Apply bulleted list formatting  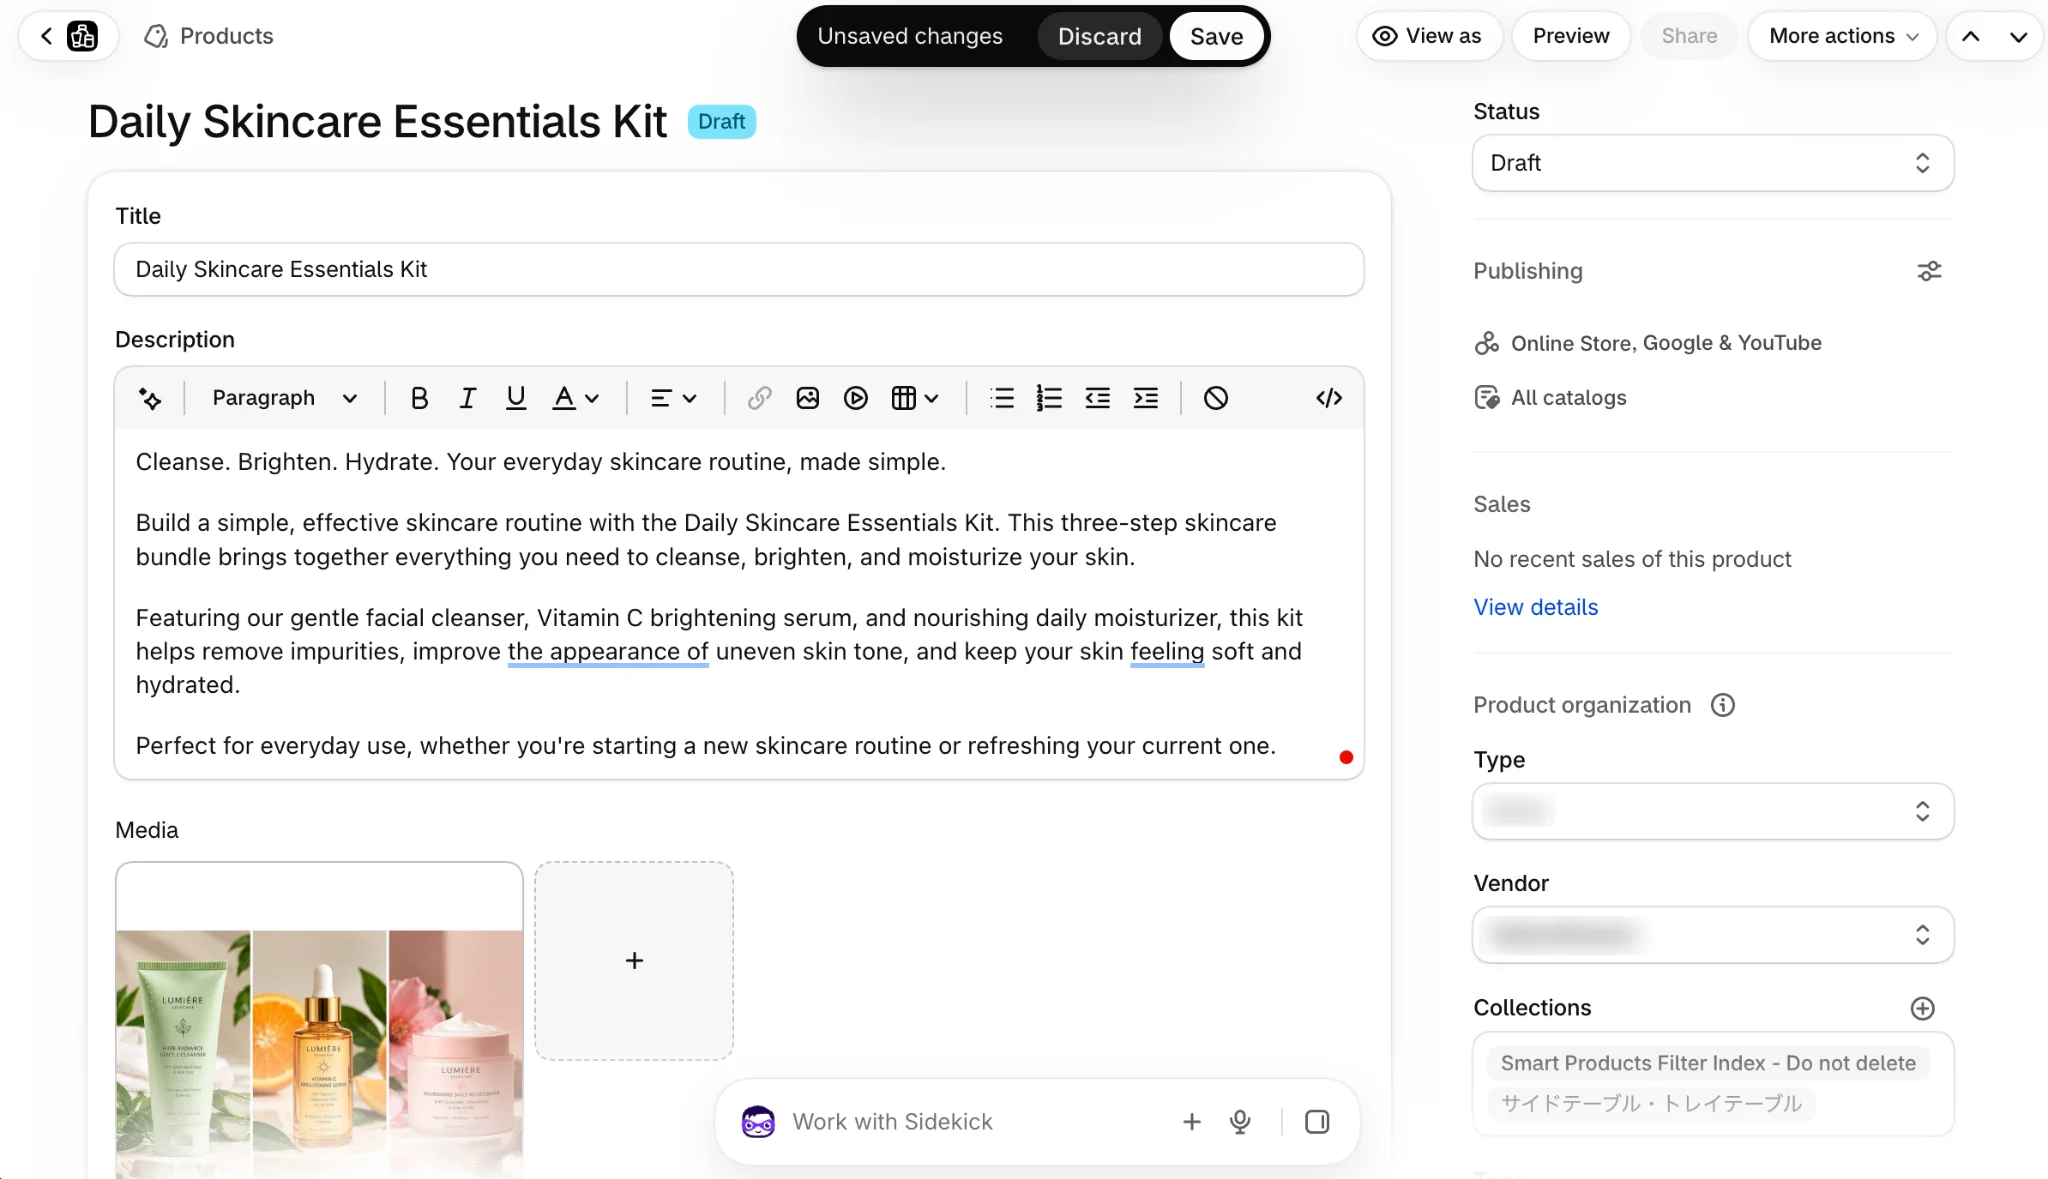[1001, 398]
